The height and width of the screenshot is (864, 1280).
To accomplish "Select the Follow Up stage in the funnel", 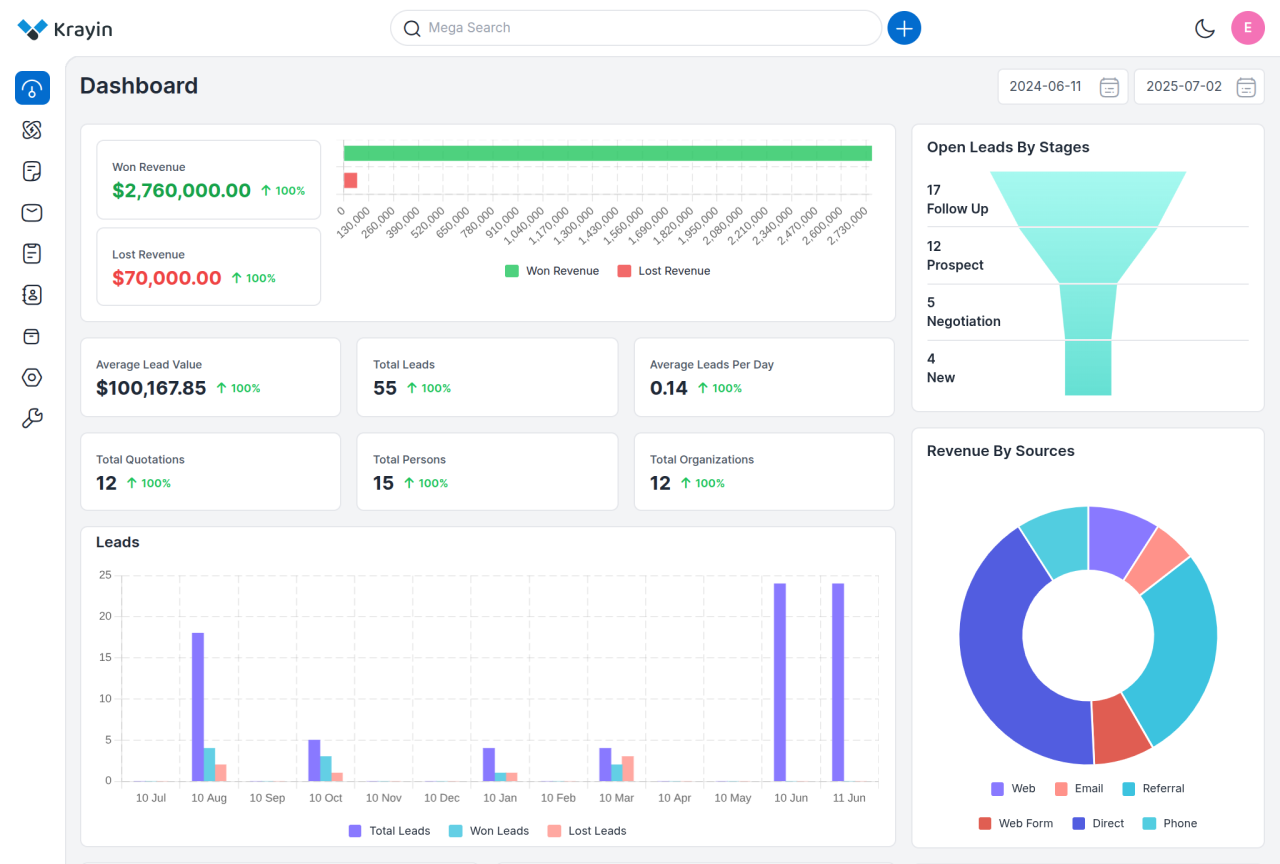I will pyautogui.click(x=957, y=199).
